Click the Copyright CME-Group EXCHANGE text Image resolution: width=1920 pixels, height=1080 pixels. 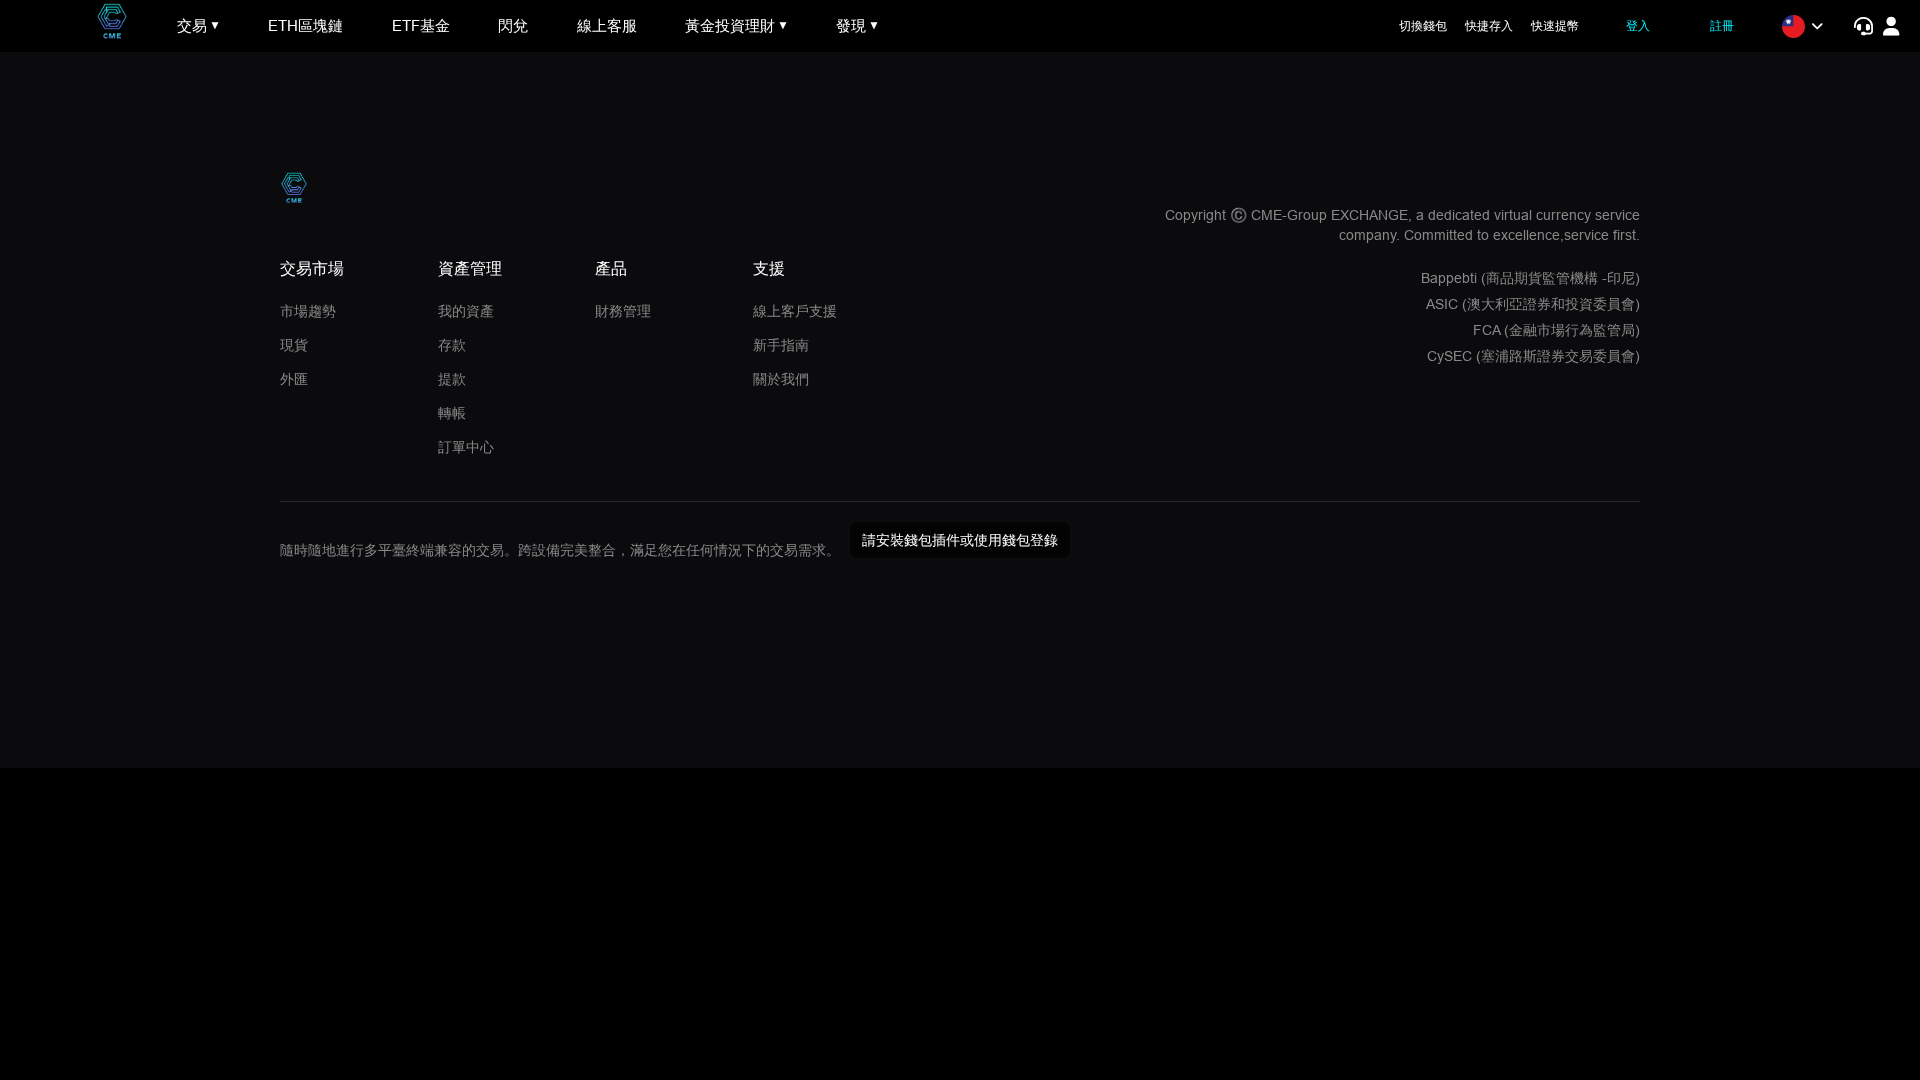[x=1402, y=226]
